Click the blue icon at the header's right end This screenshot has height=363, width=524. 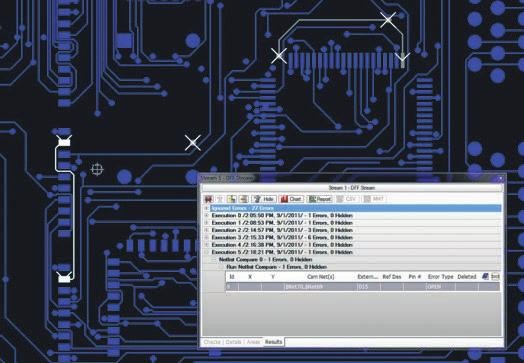[485, 276]
